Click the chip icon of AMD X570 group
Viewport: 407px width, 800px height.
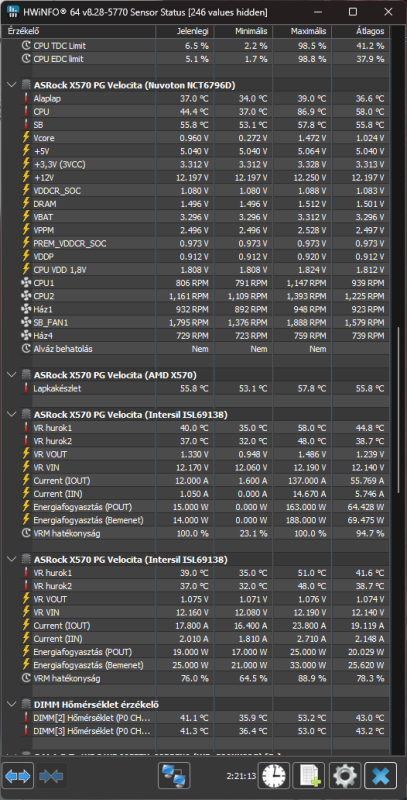(27, 375)
